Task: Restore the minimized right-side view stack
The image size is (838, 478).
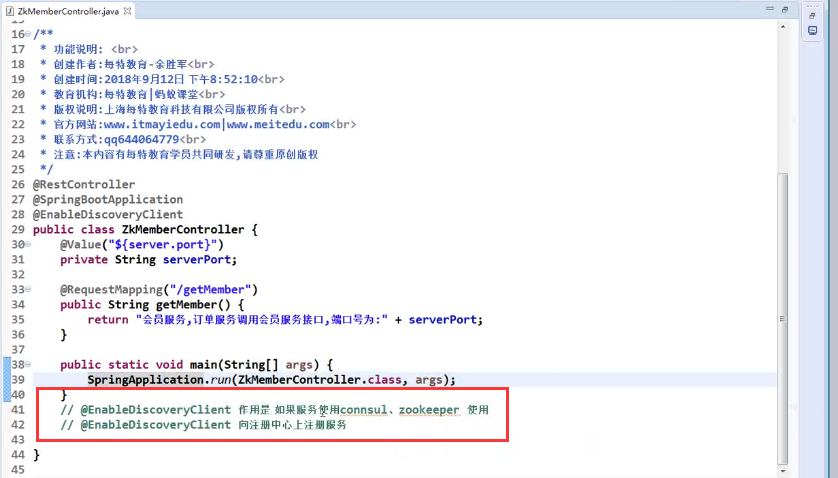Action: pyautogui.click(x=812, y=16)
